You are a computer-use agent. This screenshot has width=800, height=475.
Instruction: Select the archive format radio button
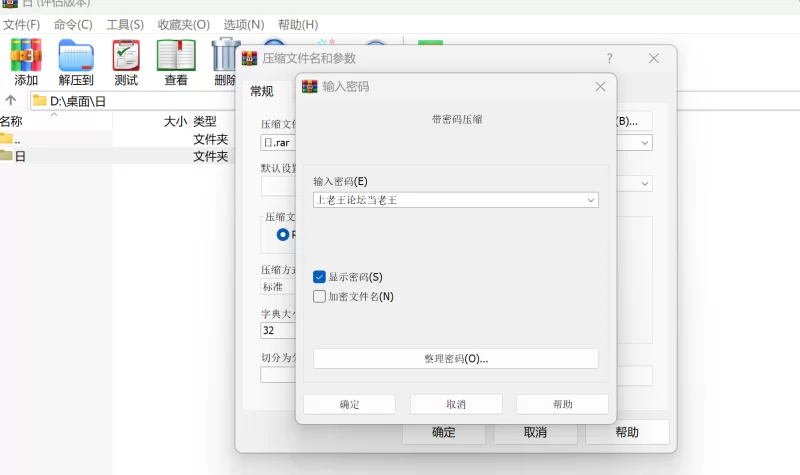[x=283, y=235]
